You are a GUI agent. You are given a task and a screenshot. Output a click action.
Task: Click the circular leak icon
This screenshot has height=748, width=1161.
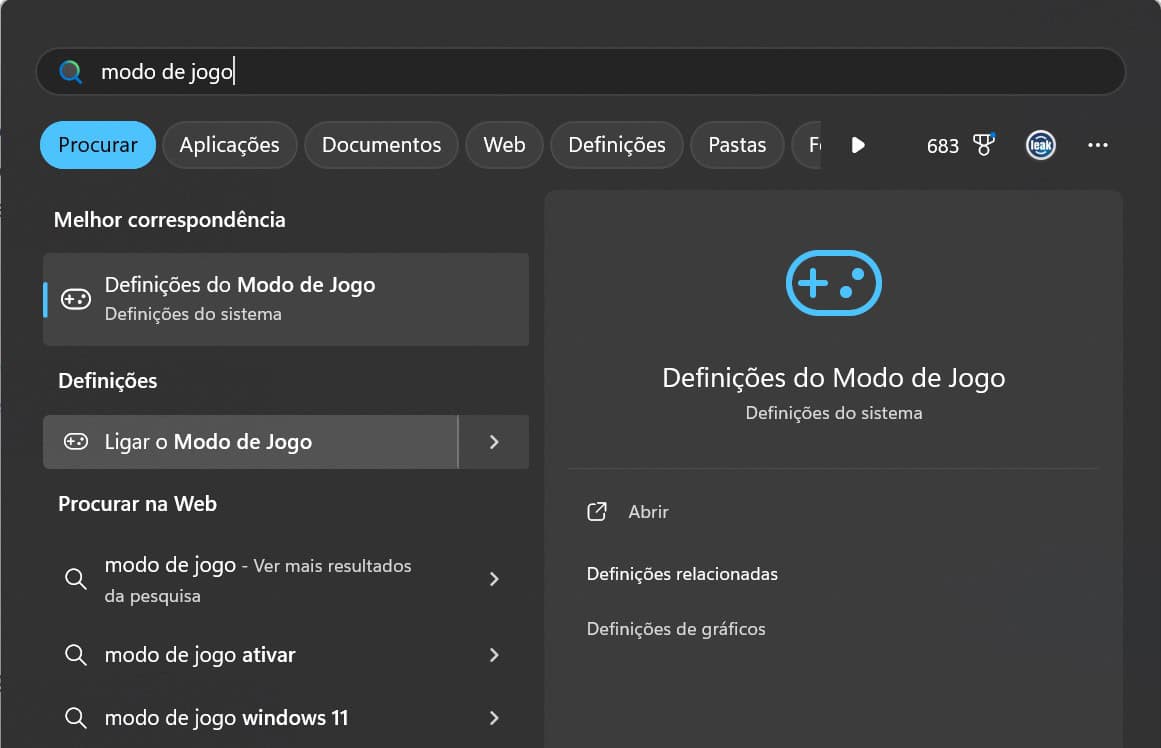tap(1040, 145)
